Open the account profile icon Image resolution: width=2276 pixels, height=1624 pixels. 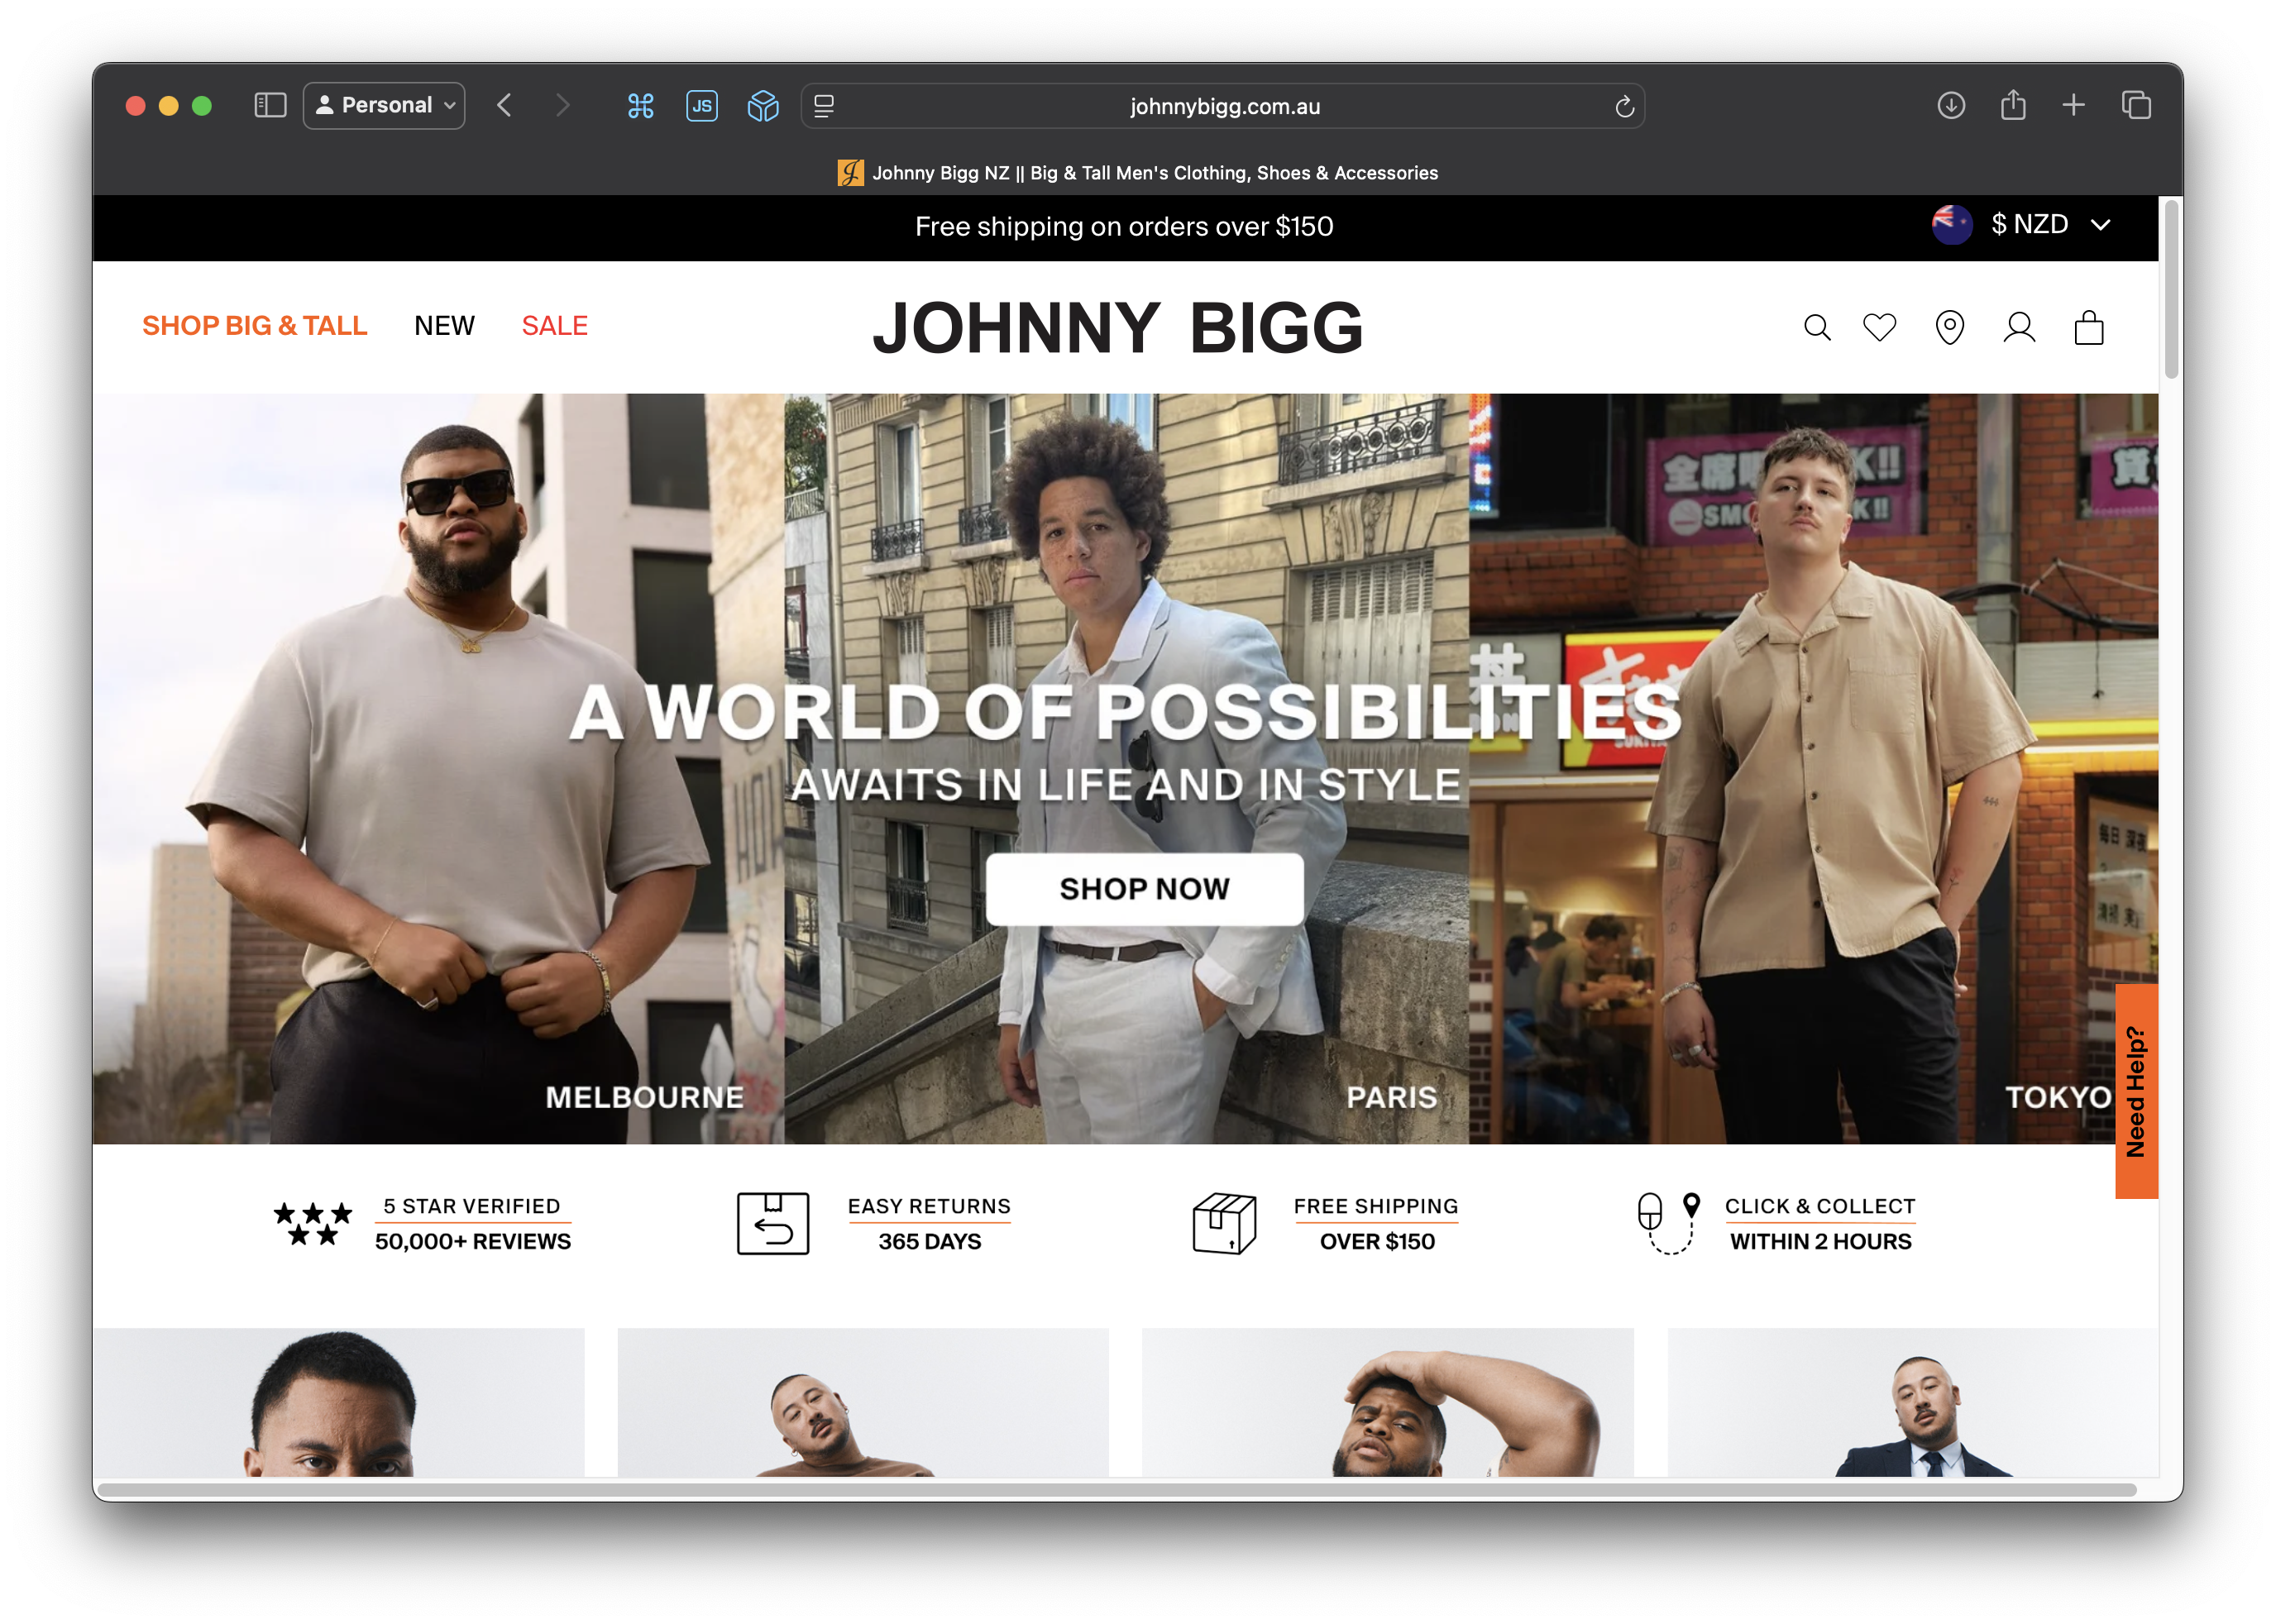[2019, 328]
